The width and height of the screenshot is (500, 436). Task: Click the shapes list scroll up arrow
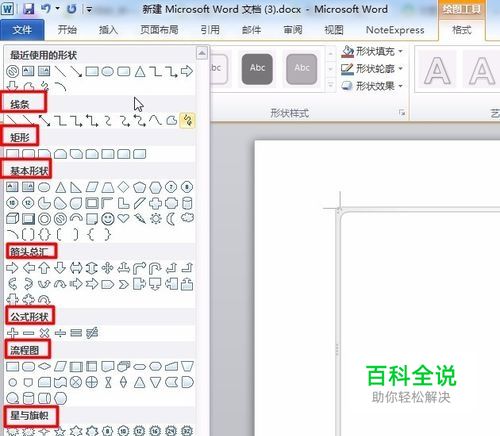(x=202, y=53)
